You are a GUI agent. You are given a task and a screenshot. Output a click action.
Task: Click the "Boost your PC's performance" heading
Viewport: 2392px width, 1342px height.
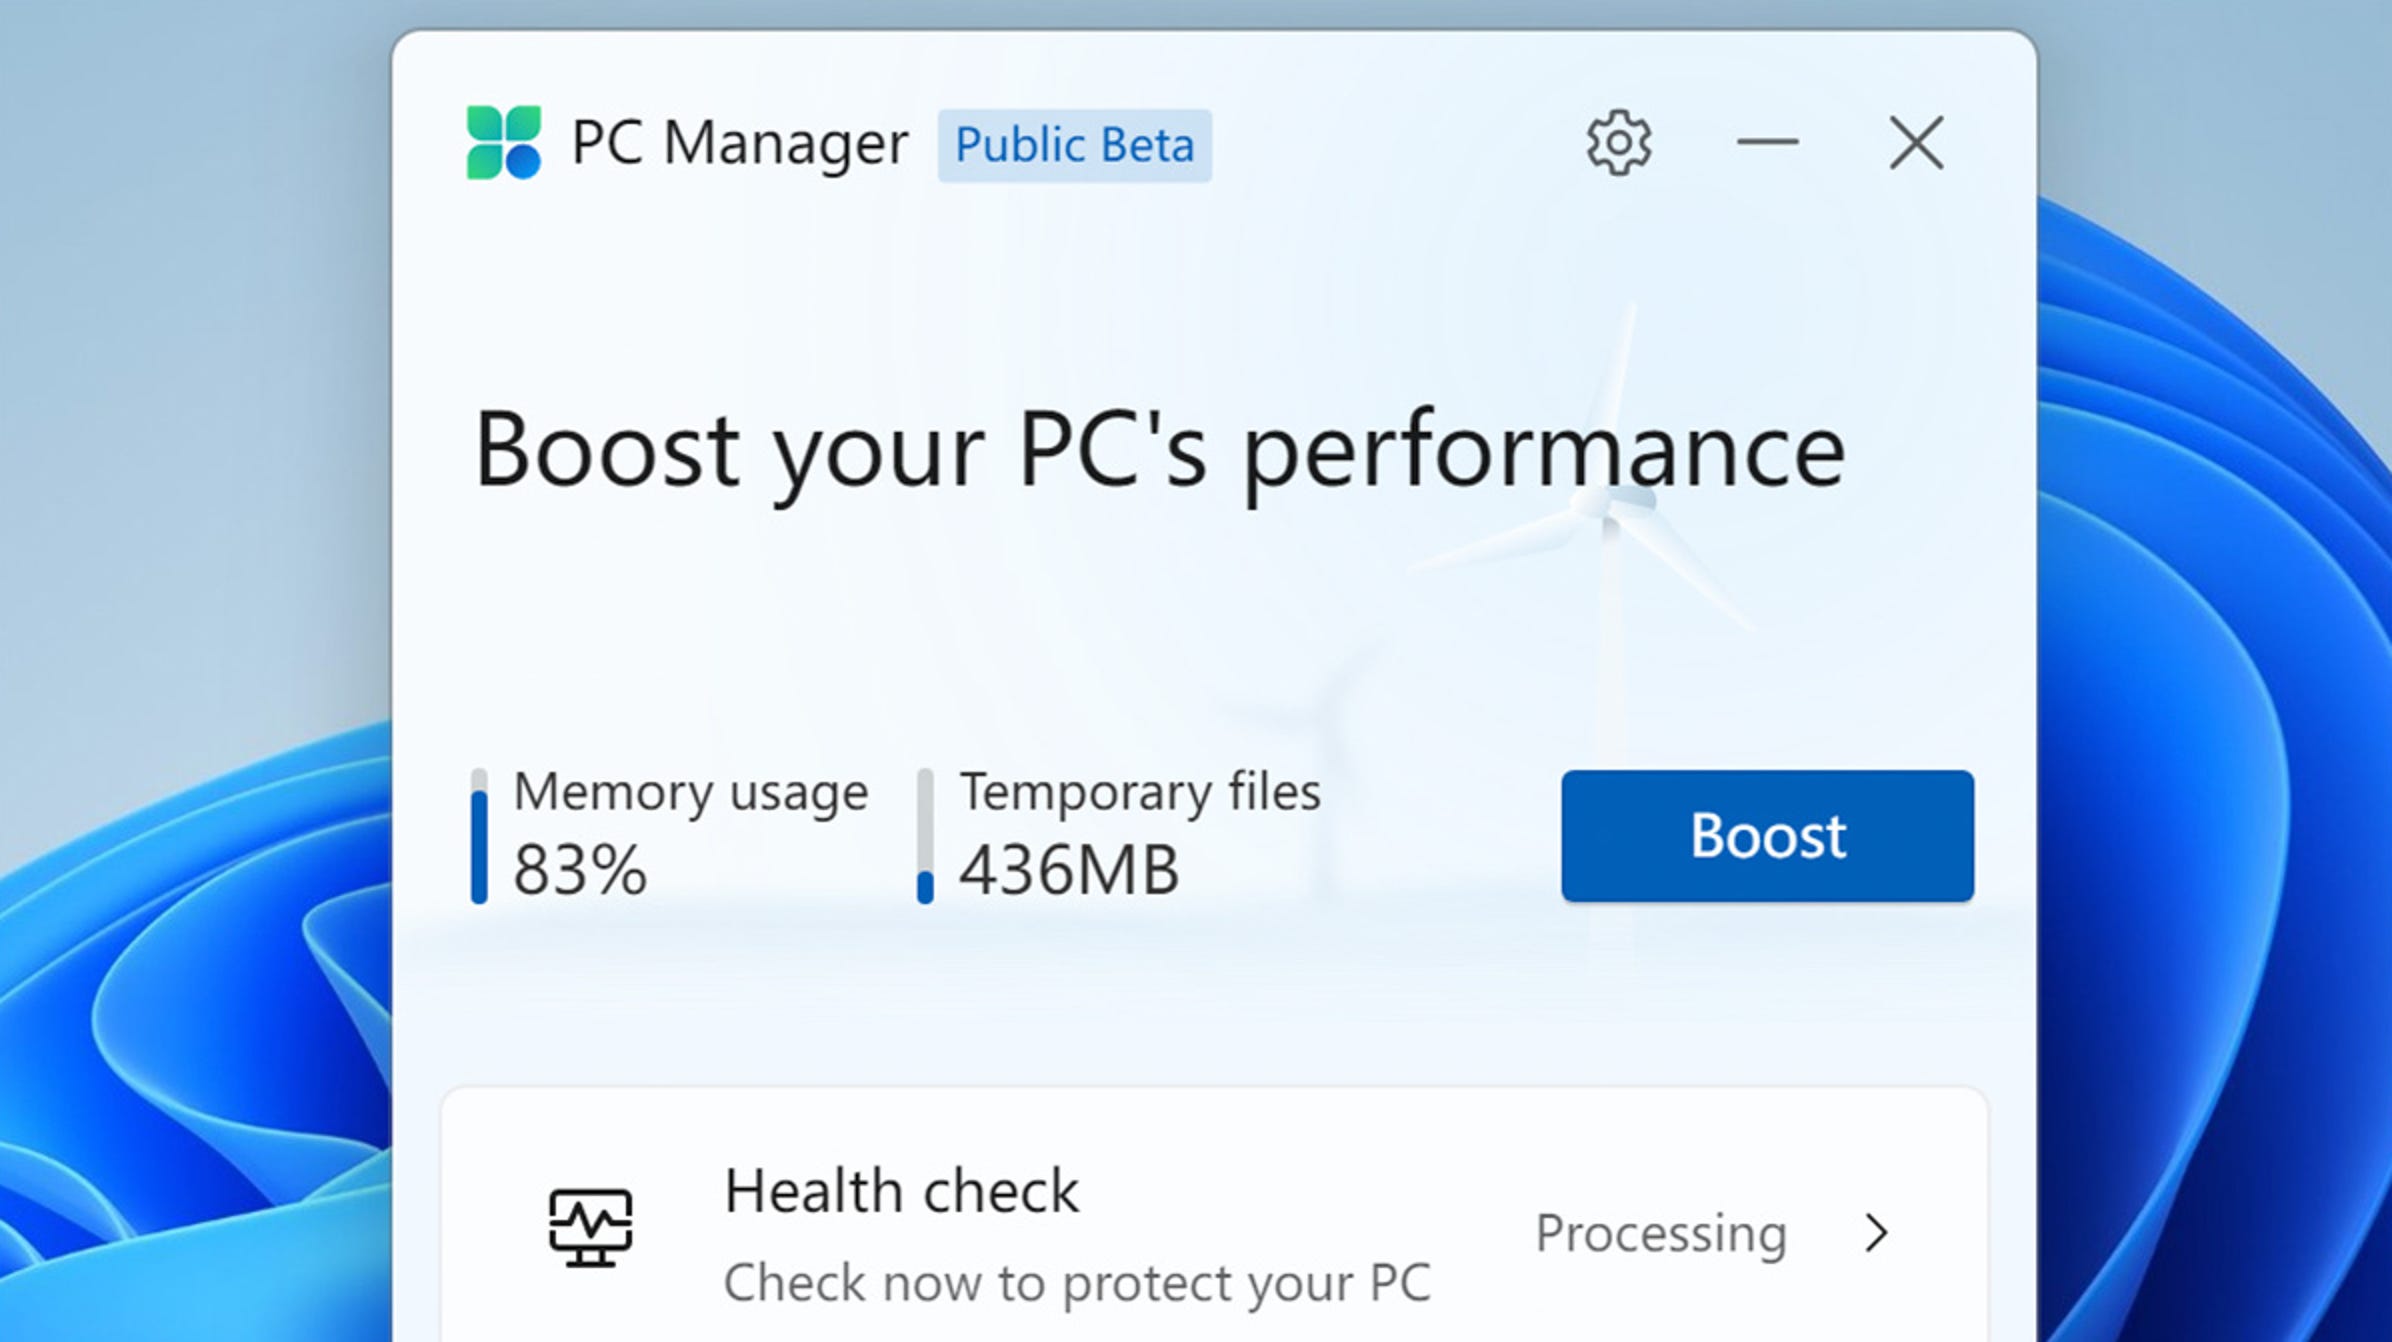[x=1159, y=451]
